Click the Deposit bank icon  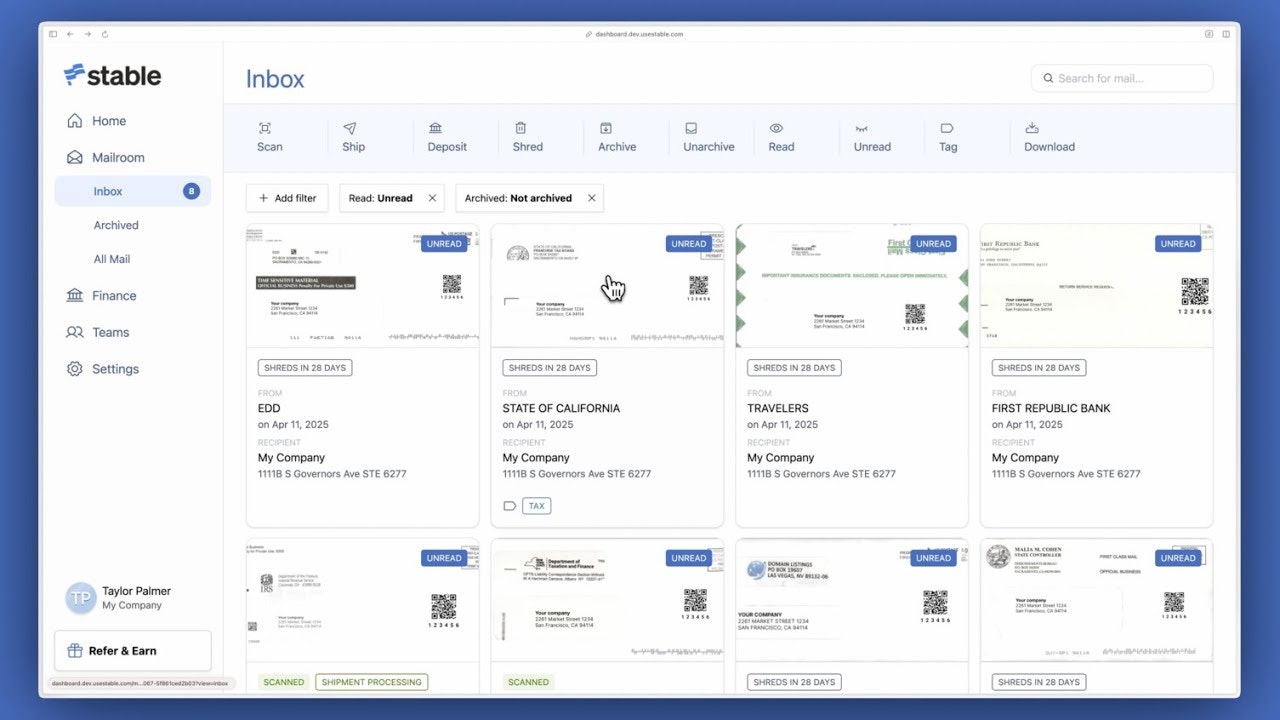[435, 128]
